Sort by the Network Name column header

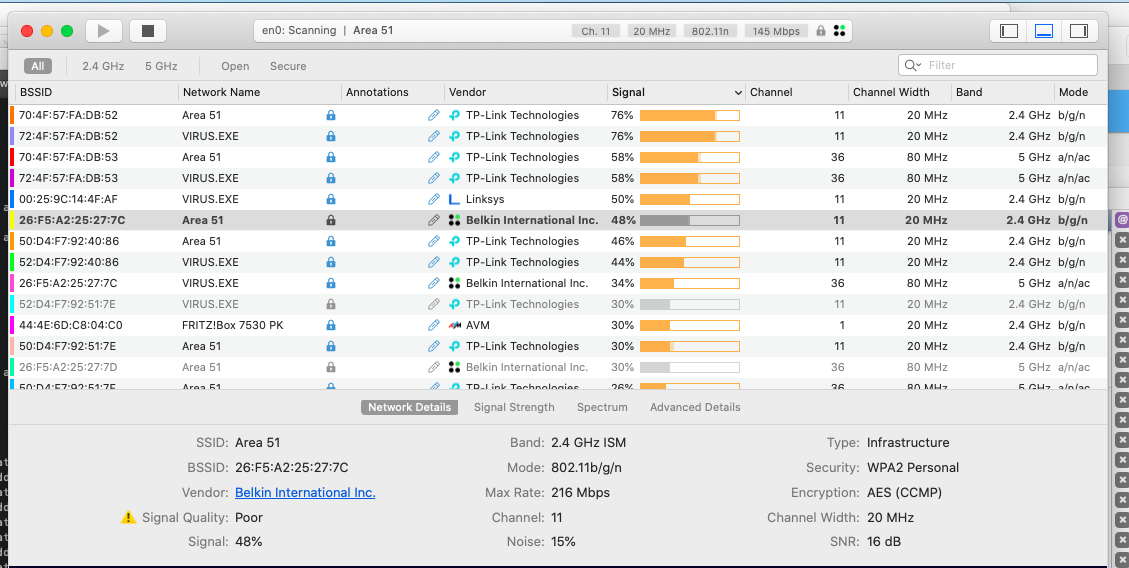coord(260,92)
